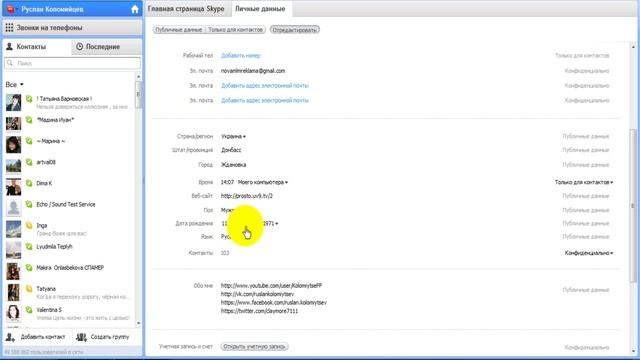Open status icon beside Руслан Коломийцев
The width and height of the screenshot is (640, 360).
click(11, 9)
